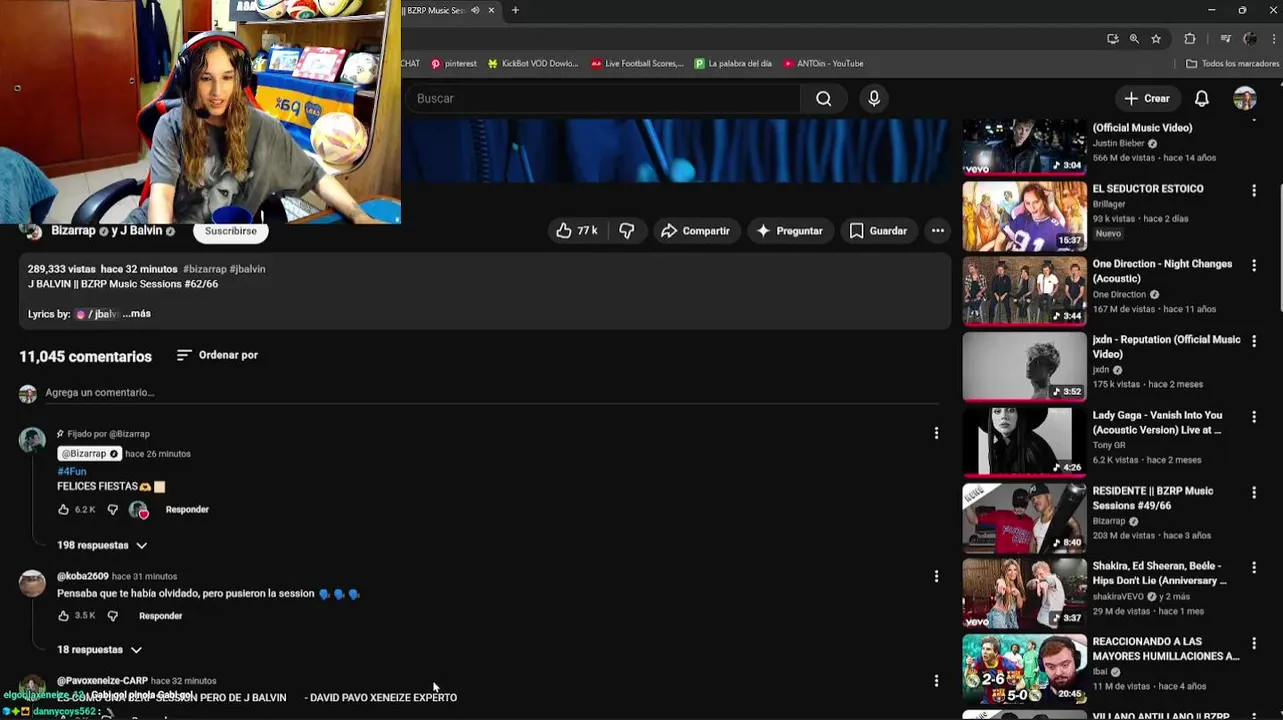1283x720 pixels.
Task: Open RESIDENTE BZRP Music Sessions #49/66 title
Action: point(1153,498)
